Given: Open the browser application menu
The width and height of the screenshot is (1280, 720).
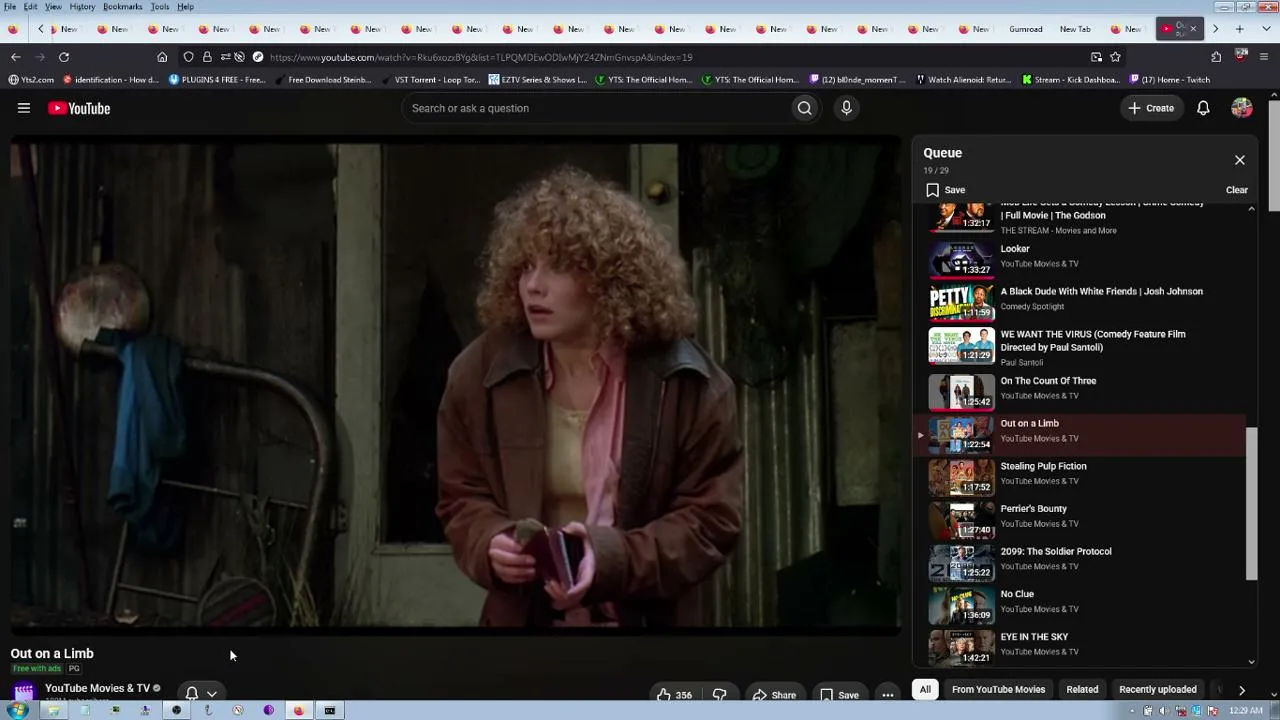Looking at the screenshot, I should 1265,57.
